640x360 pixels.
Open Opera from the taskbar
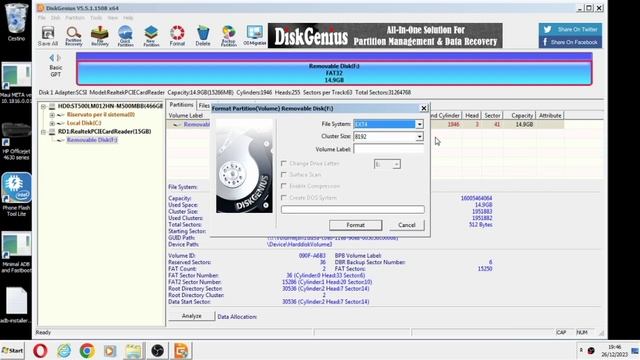[x=40, y=351]
